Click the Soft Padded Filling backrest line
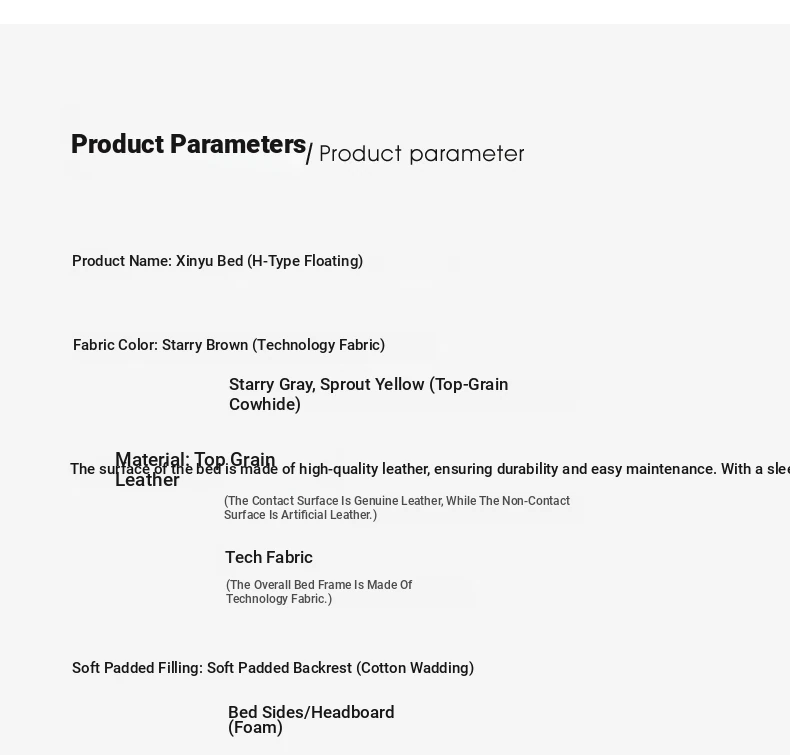Screen dimensions: 790x755 click(x=273, y=668)
